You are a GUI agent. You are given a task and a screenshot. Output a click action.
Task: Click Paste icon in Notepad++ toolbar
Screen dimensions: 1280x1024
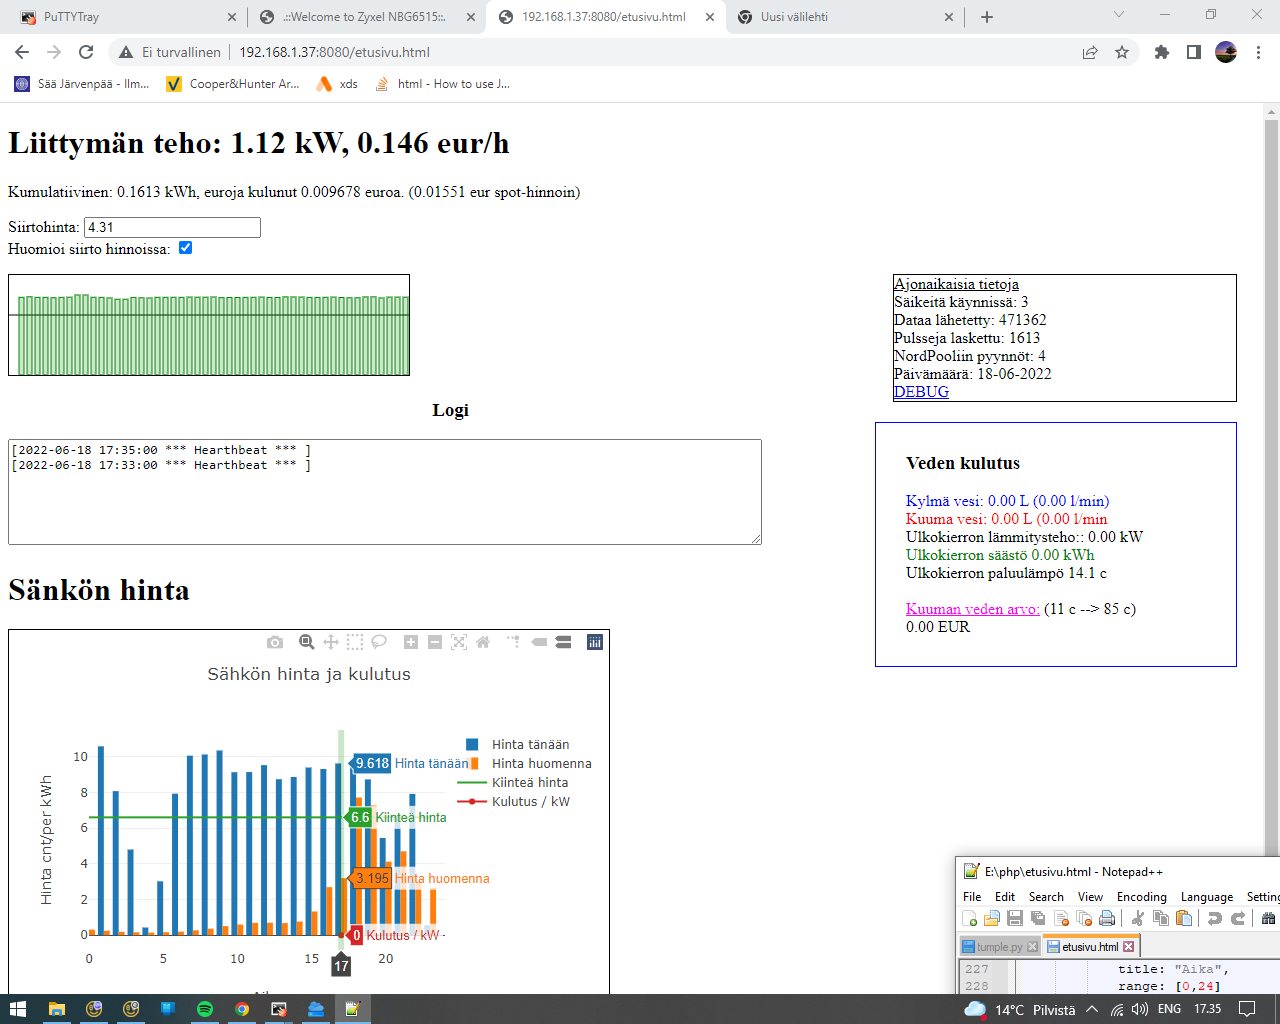tap(1184, 918)
